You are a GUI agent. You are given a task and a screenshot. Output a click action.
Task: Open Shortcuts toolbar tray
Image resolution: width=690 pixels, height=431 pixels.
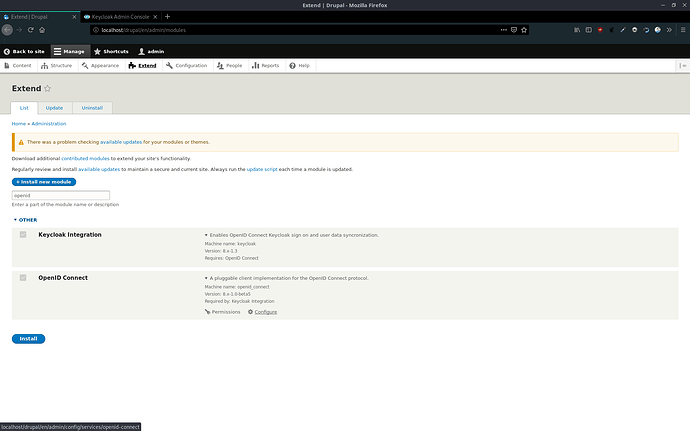[x=111, y=52]
